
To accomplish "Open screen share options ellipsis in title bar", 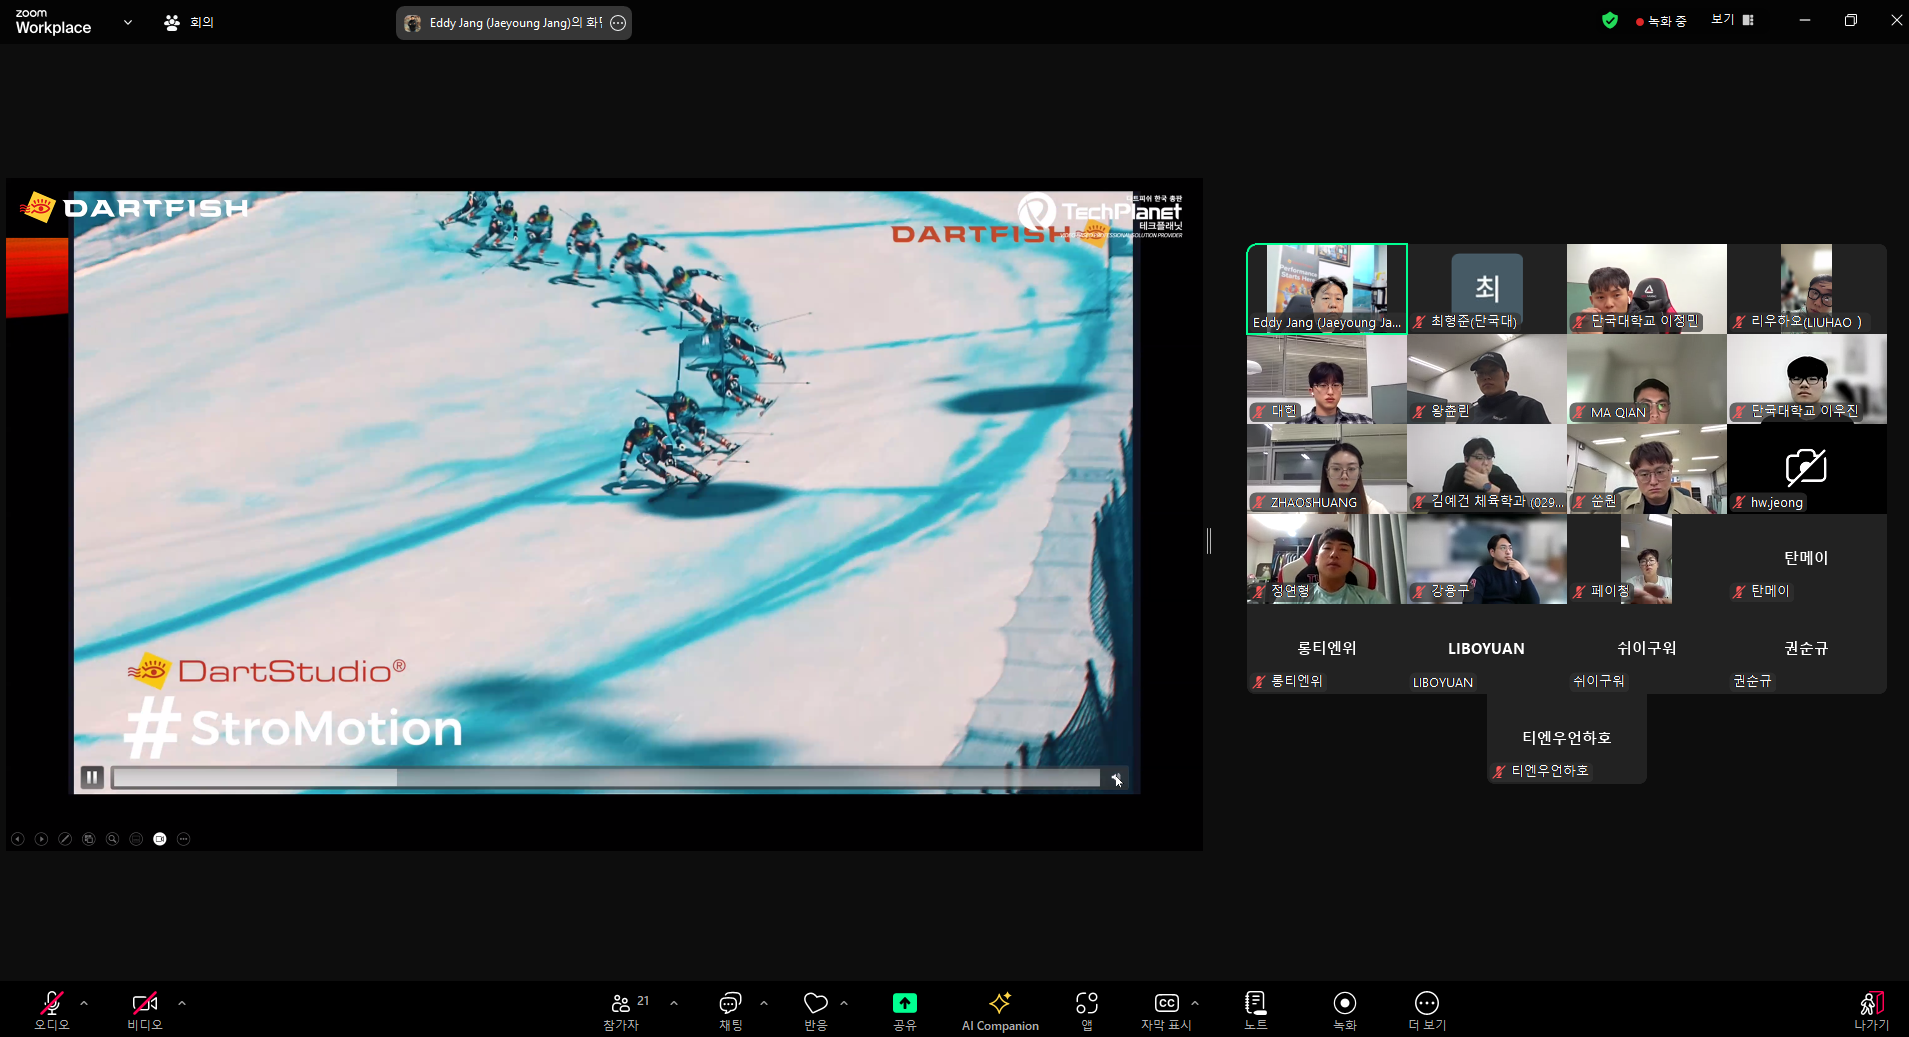I will (618, 23).
